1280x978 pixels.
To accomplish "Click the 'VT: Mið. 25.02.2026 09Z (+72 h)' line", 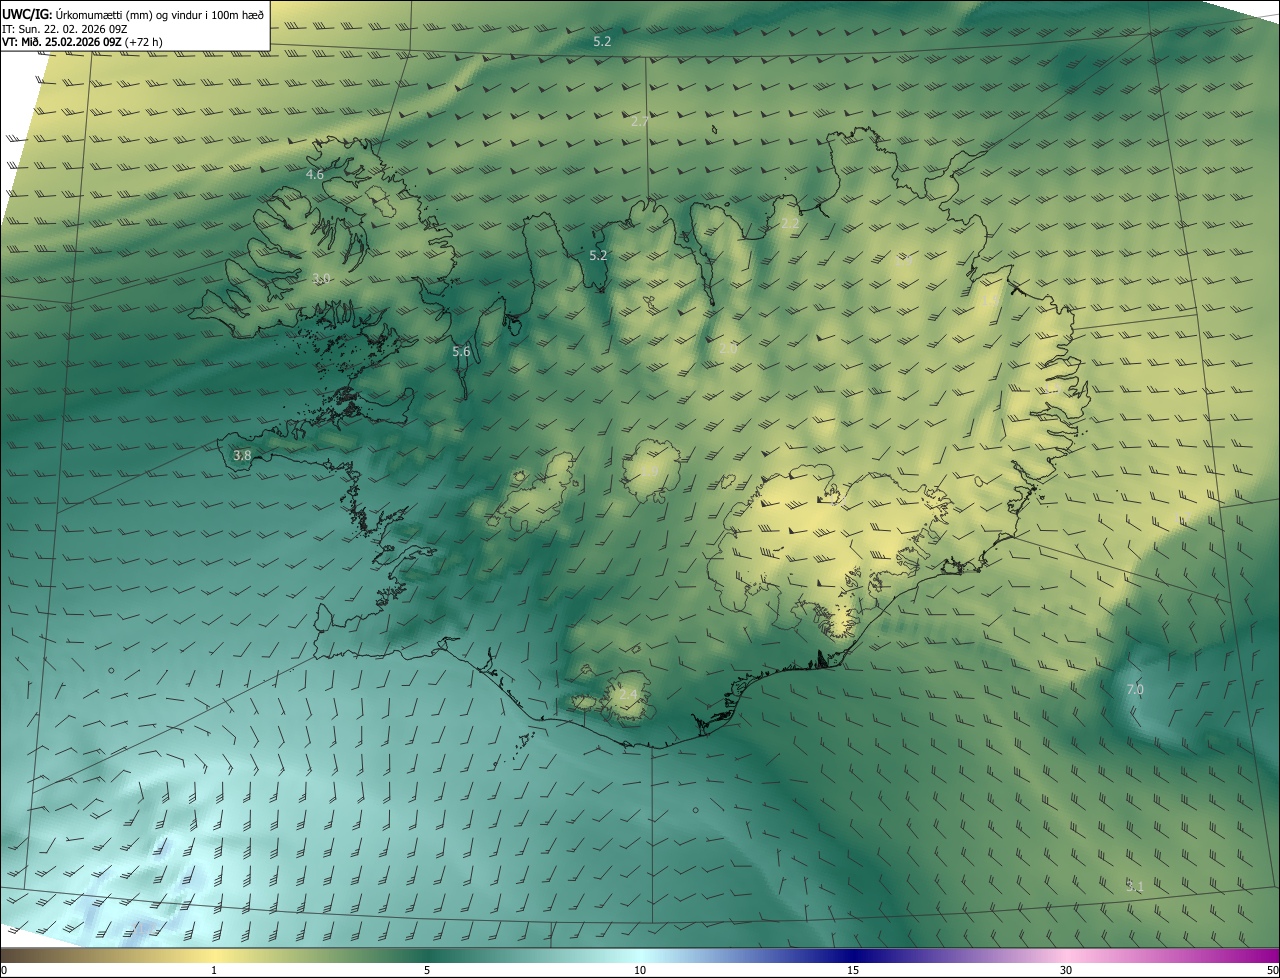I will pos(82,42).
